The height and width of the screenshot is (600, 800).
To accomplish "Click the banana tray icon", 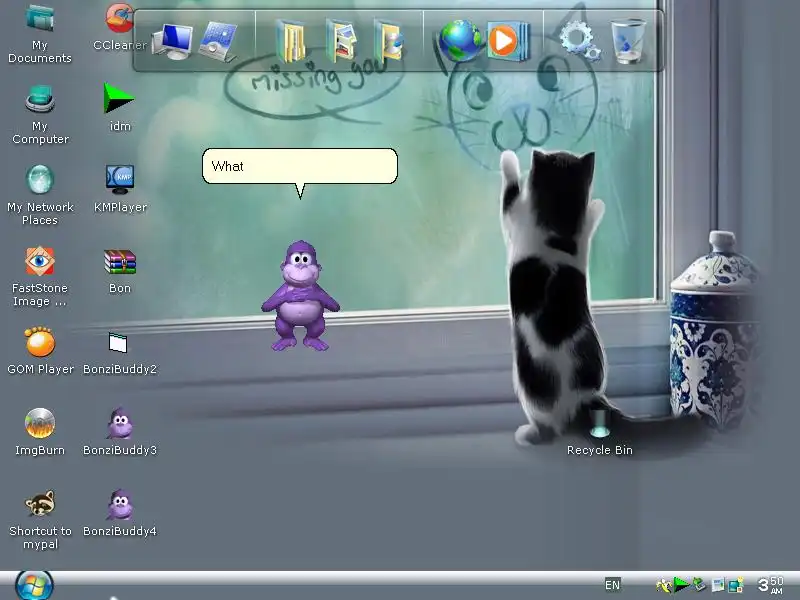I will pos(663,585).
